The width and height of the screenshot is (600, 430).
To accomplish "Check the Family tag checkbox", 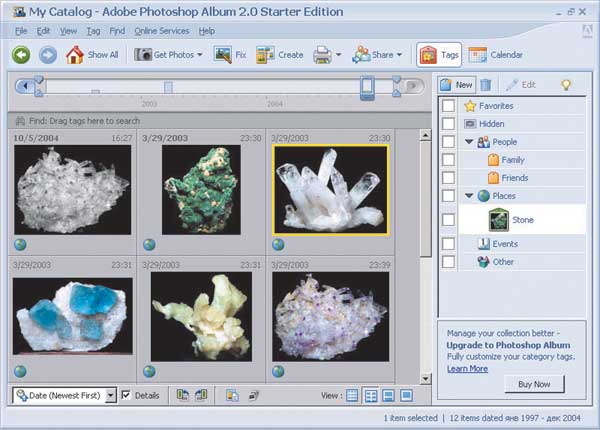I will tap(448, 160).
